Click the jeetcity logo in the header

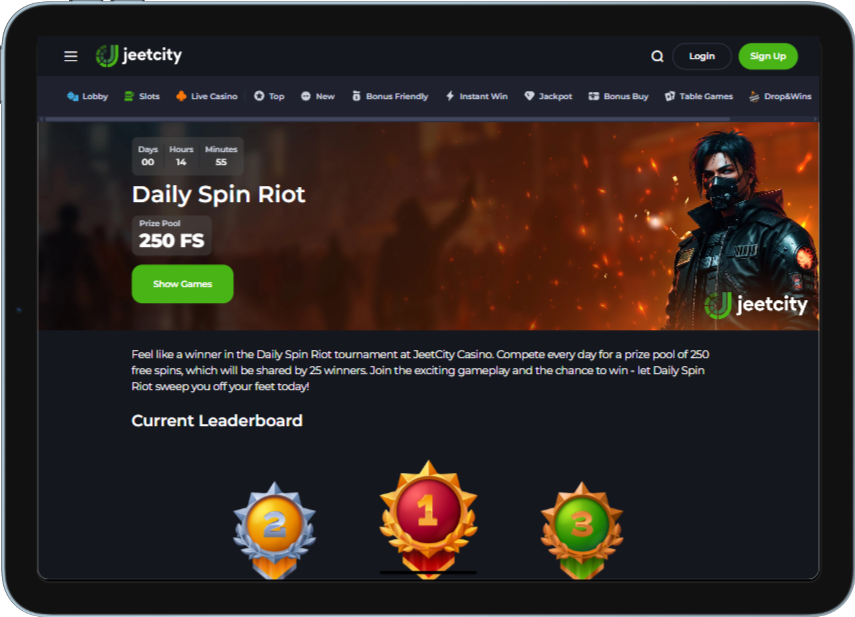pos(139,56)
